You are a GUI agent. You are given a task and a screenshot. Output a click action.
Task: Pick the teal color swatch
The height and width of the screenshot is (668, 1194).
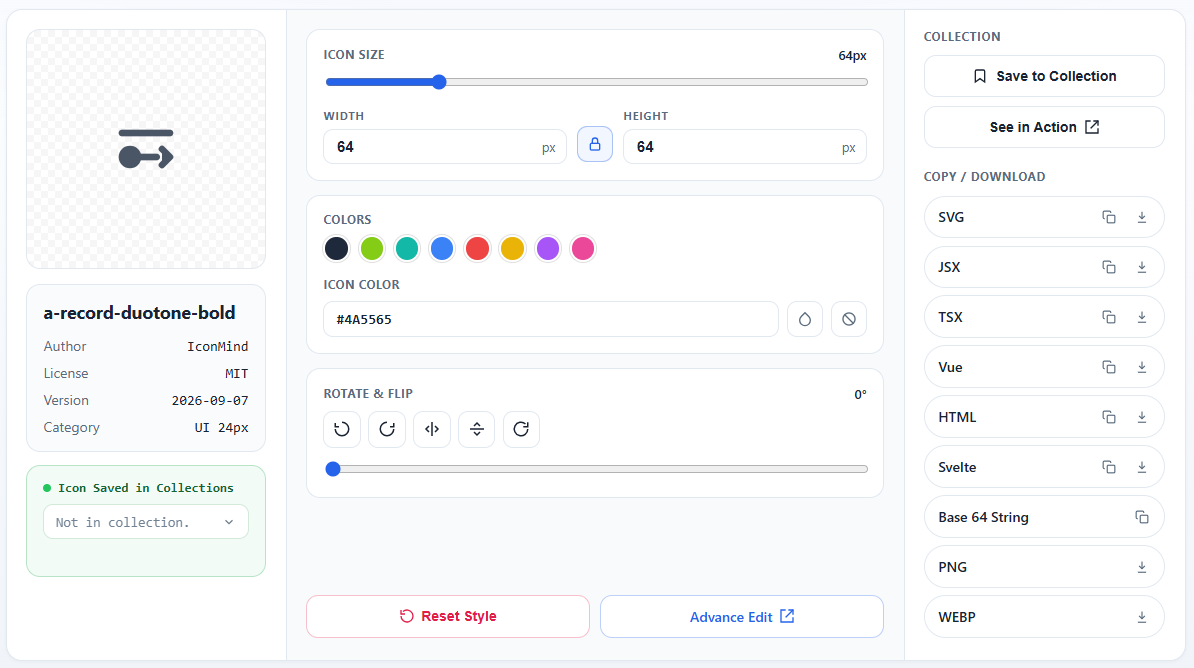[407, 248]
